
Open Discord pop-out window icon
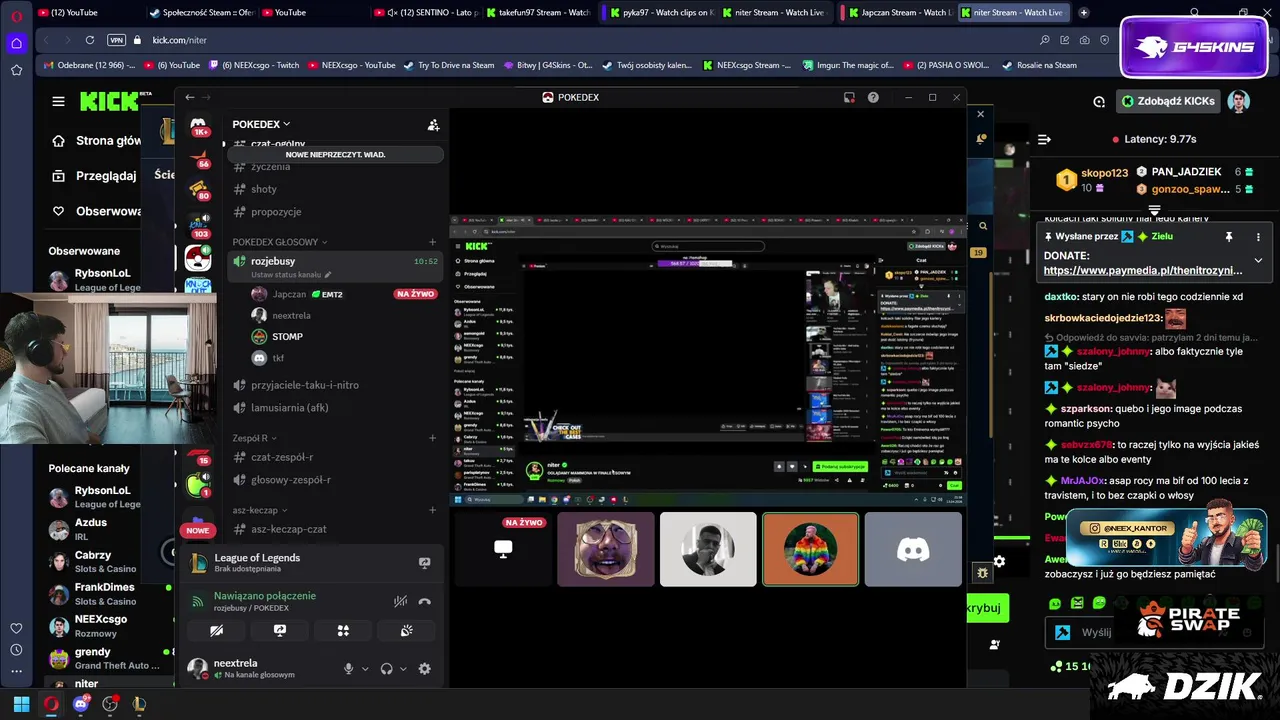[849, 97]
